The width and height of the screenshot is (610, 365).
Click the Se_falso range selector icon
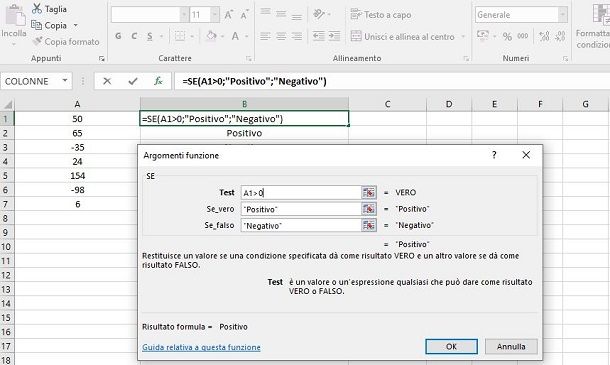369,225
